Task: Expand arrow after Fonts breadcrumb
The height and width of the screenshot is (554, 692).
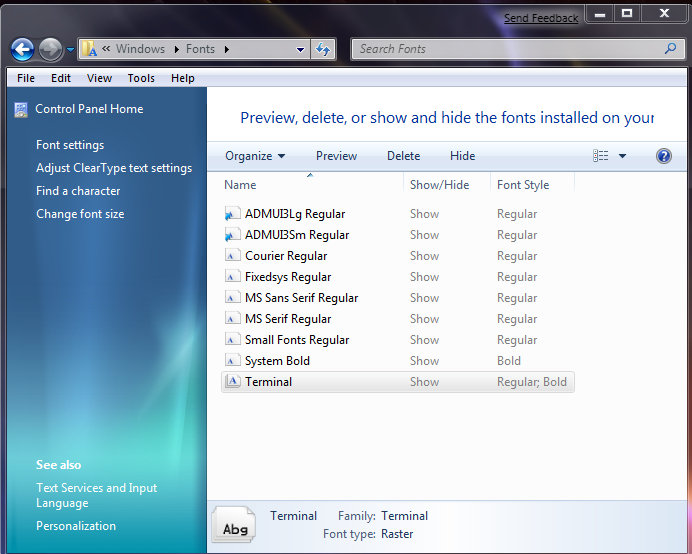Action: click(x=227, y=49)
